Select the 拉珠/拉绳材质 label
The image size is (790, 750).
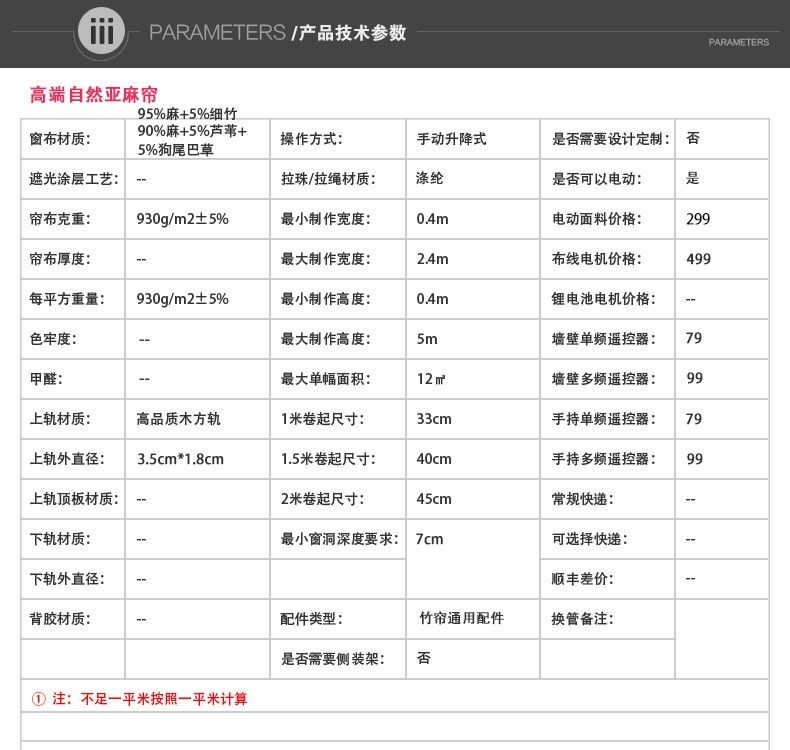328,179
